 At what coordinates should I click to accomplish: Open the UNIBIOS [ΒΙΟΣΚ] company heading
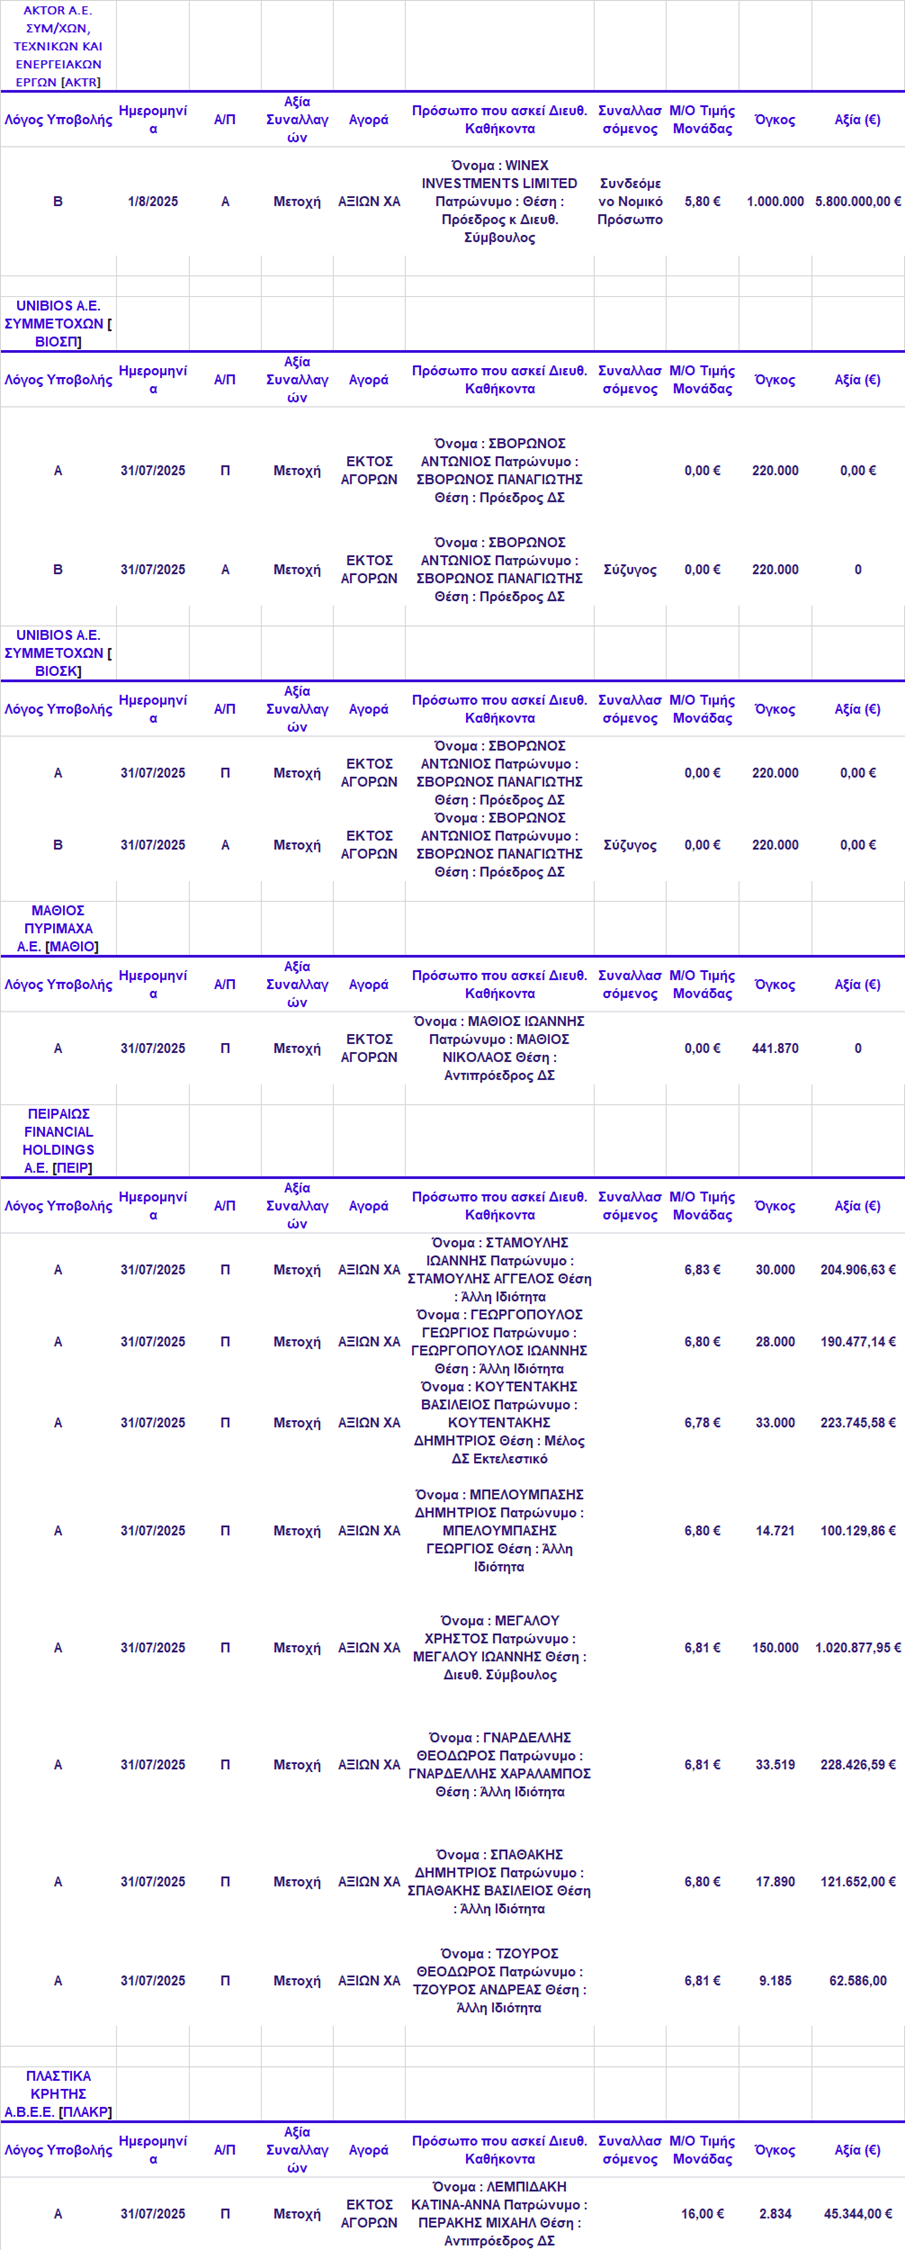click(58, 653)
